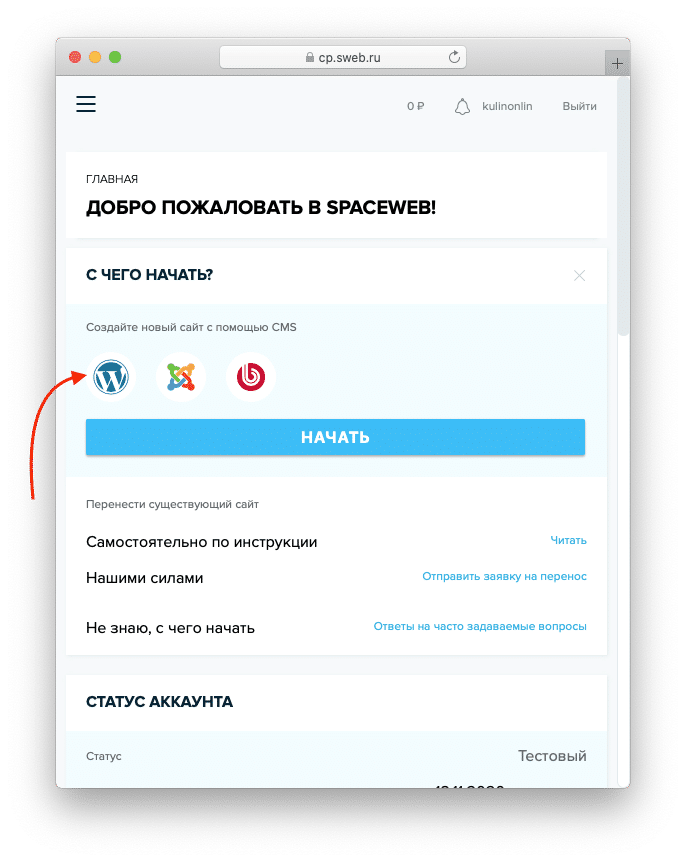This screenshot has height=862, width=686.
Task: Click the cp.sweb.ru address bar
Action: [343, 57]
